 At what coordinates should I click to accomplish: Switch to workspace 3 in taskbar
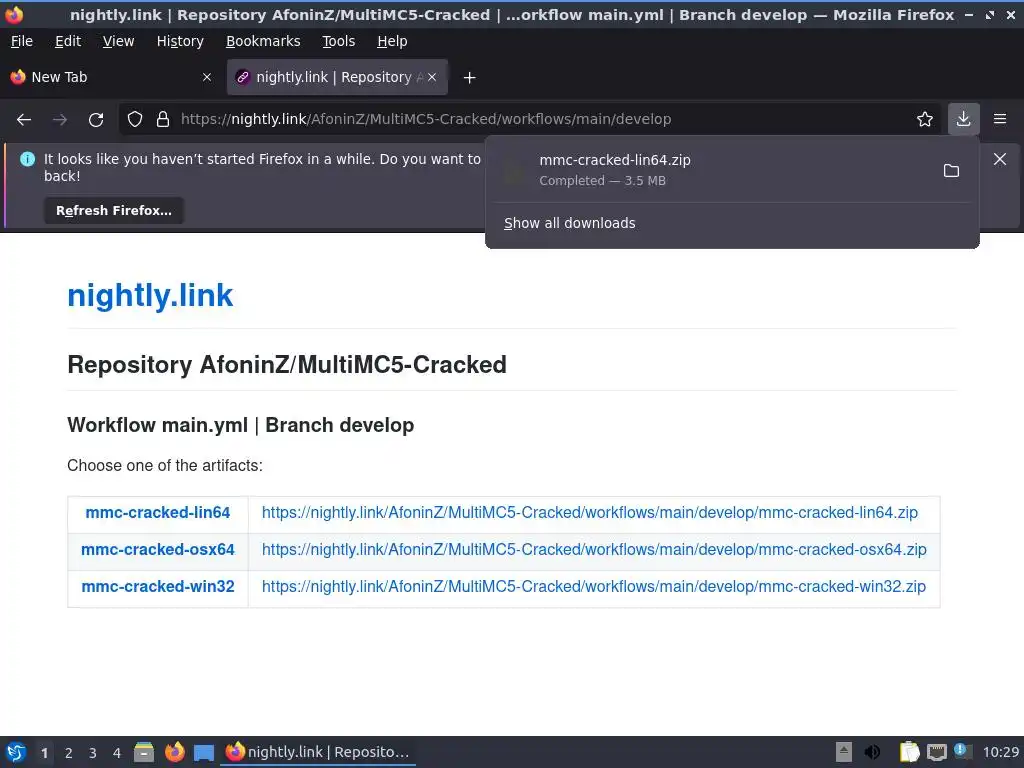(x=93, y=753)
